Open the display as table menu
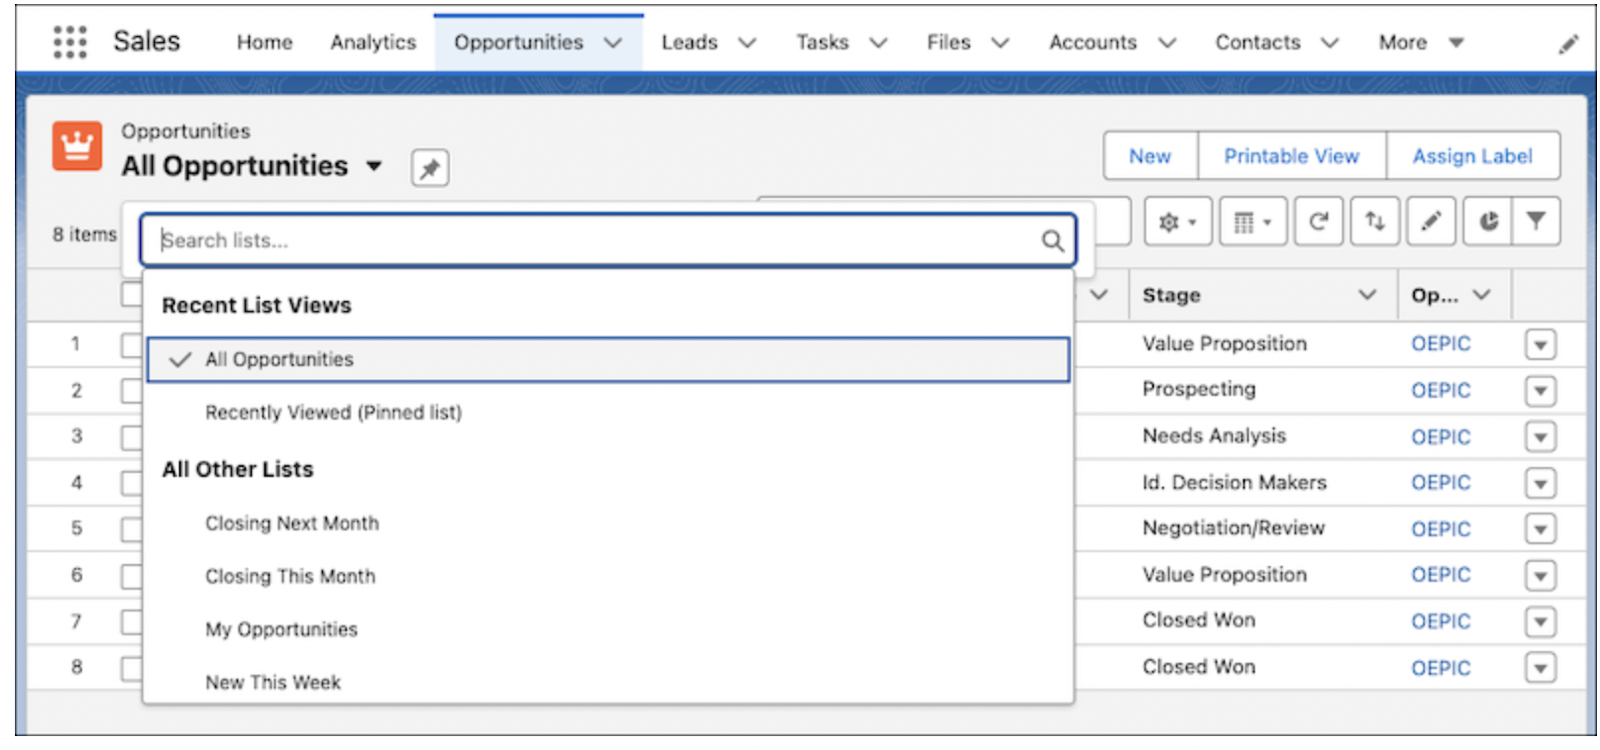 [1253, 222]
